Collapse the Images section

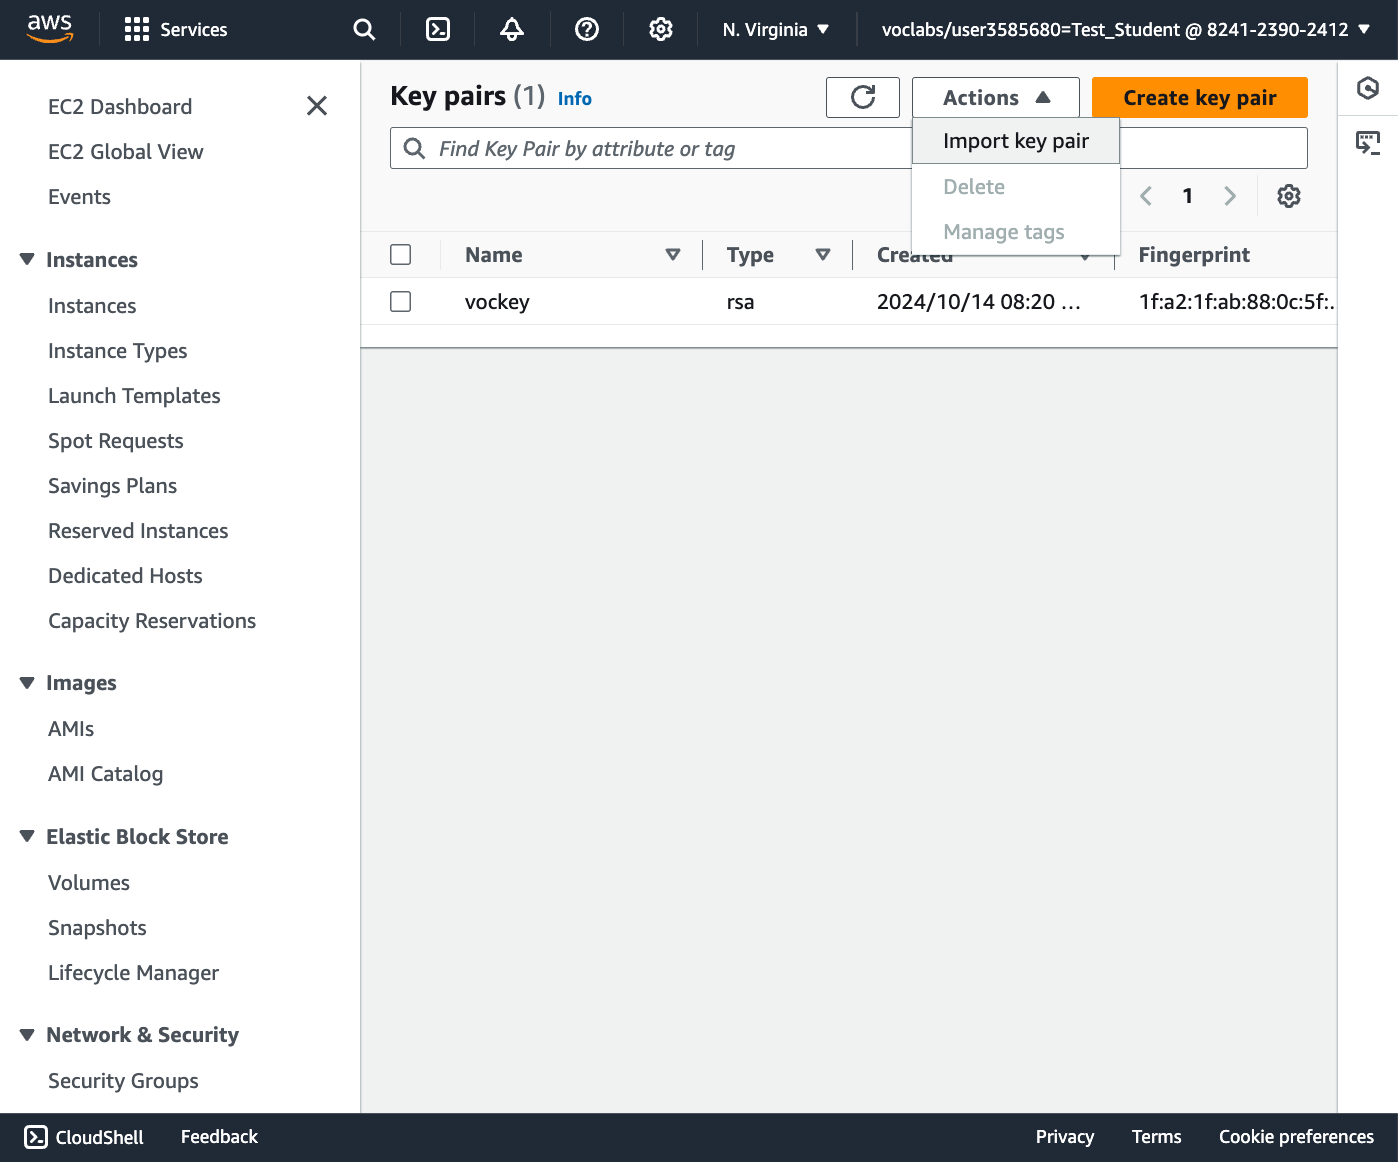(x=27, y=683)
